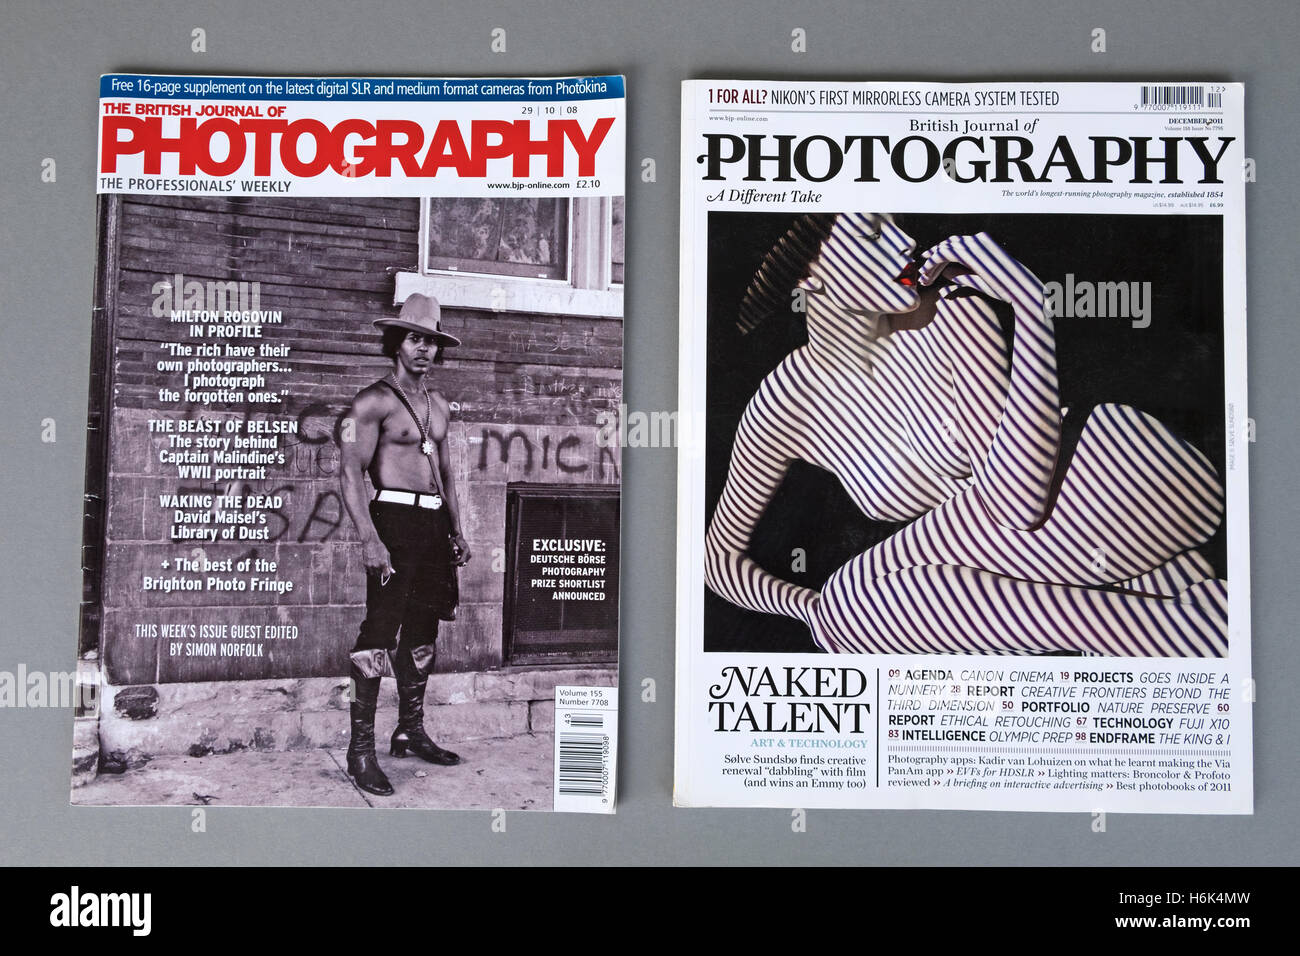
Task: Click the quote 'The rich have their own photographers'
Action: click(225, 373)
